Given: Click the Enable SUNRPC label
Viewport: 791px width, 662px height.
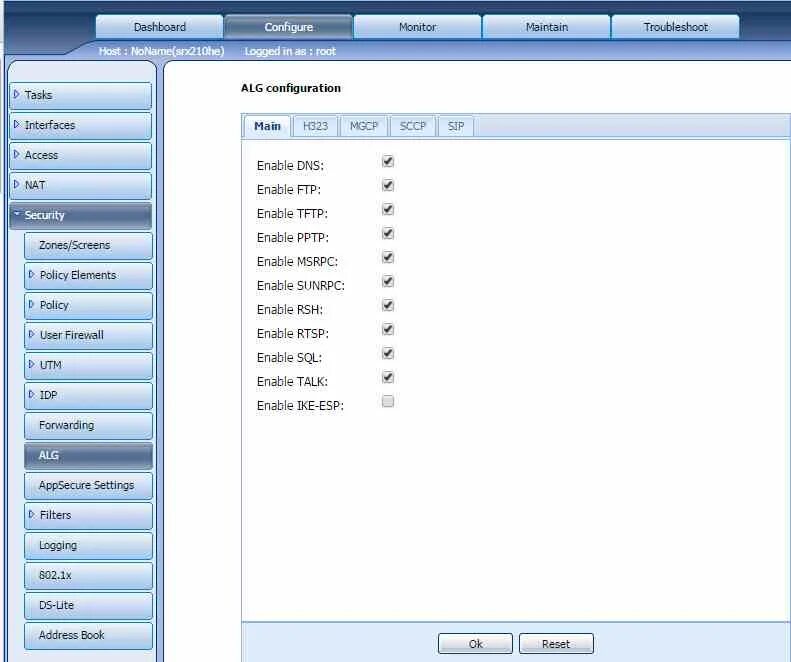Looking at the screenshot, I should pos(301,286).
